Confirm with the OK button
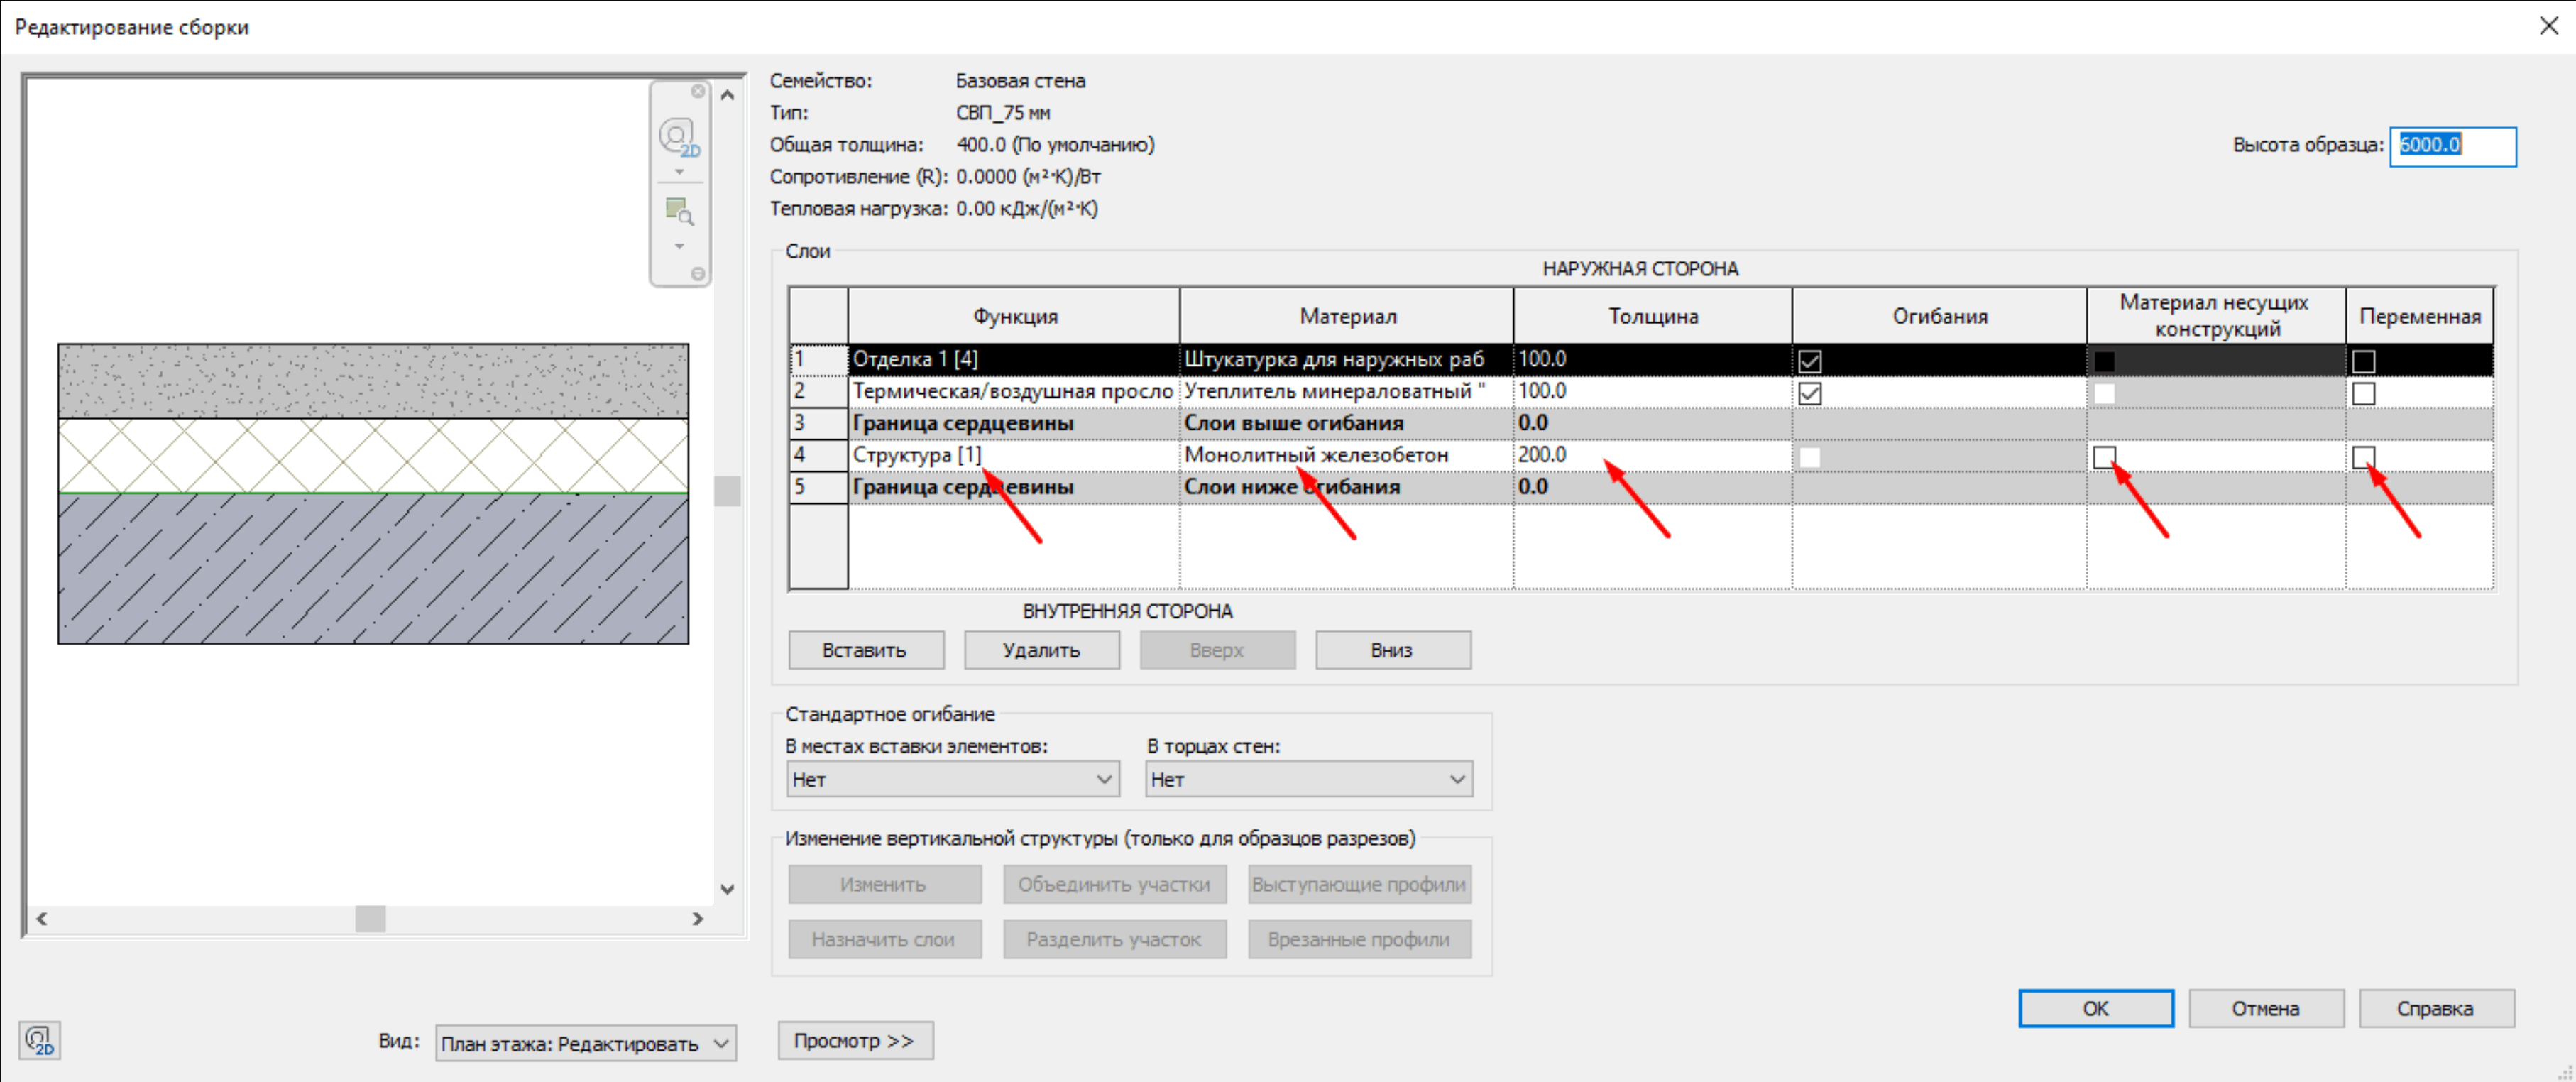Image resolution: width=2576 pixels, height=1082 pixels. point(2096,1008)
